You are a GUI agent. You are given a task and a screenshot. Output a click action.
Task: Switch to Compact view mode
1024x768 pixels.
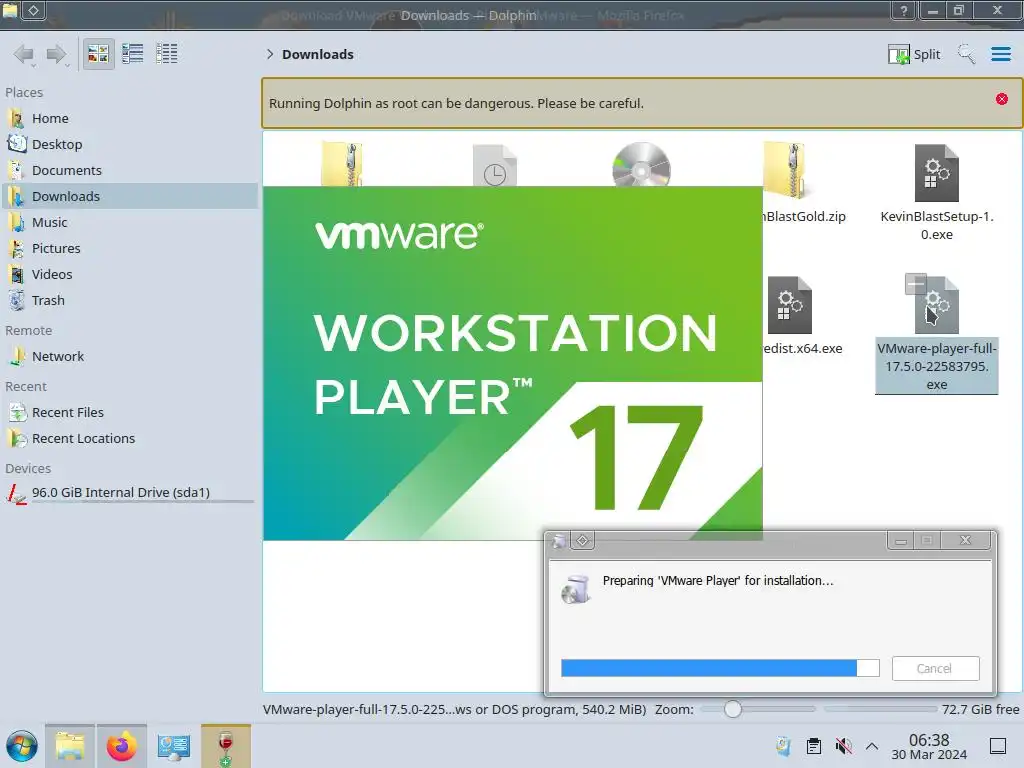tap(133, 54)
